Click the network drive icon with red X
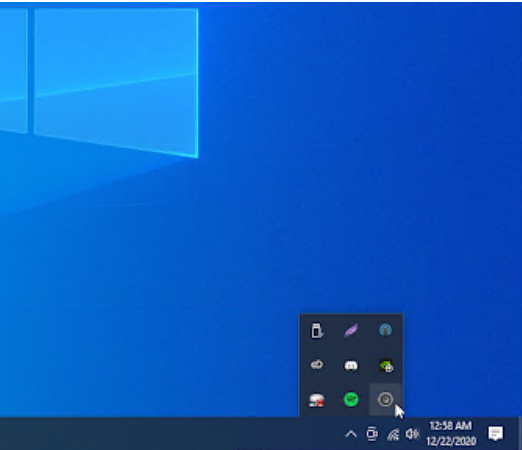522x450 pixels. (x=317, y=400)
